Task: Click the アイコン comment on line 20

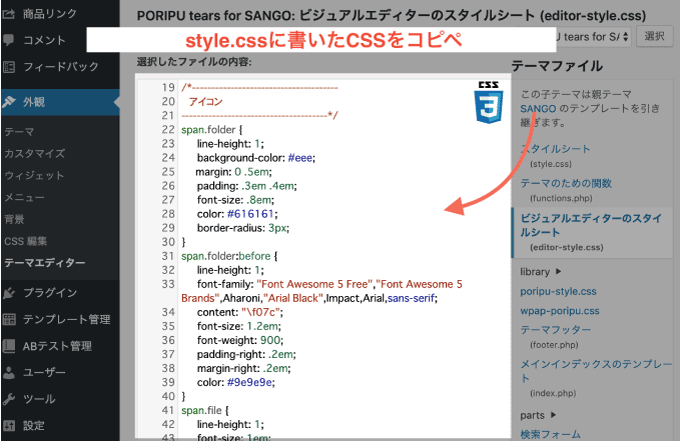Action: point(206,101)
